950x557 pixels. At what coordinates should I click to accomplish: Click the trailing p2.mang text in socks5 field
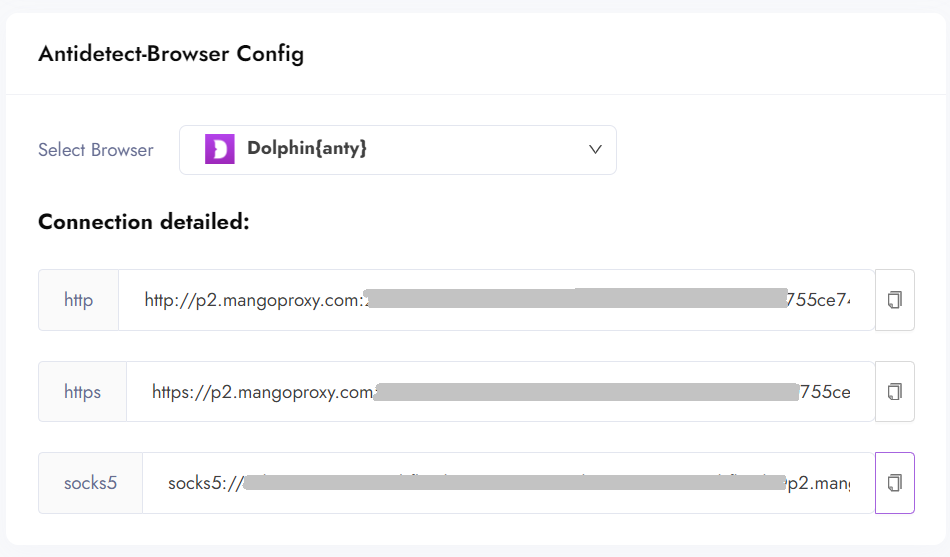pyautogui.click(x=818, y=484)
